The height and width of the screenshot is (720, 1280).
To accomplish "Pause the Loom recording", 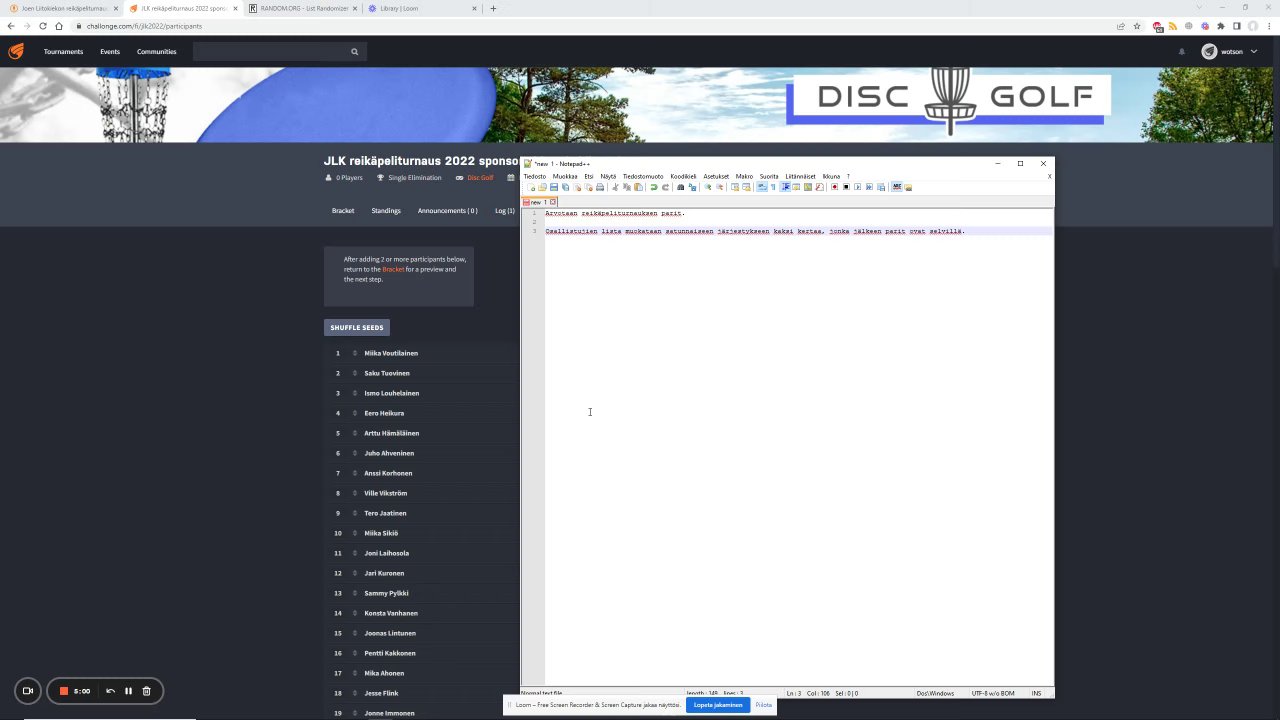I will pyautogui.click(x=128, y=691).
